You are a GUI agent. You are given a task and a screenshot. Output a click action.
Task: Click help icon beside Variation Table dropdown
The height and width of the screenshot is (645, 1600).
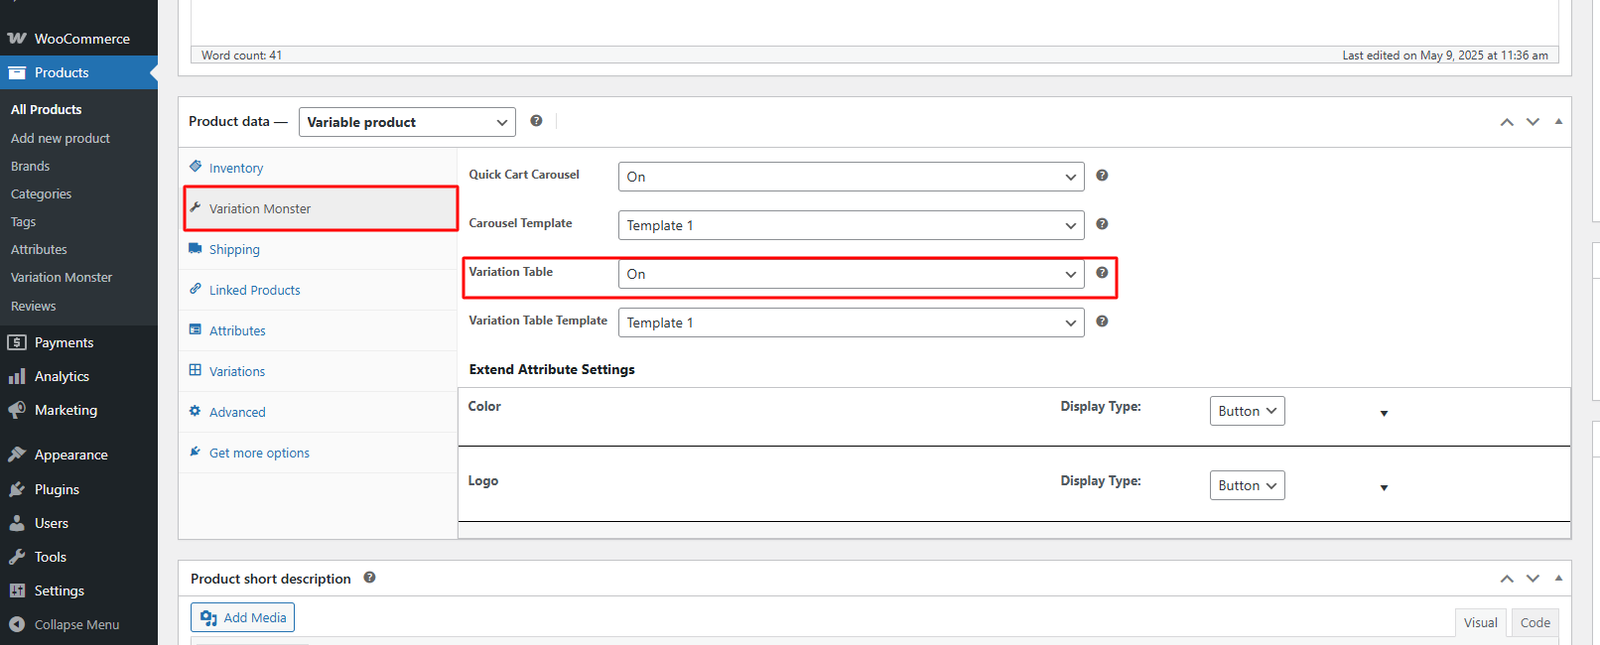tap(1101, 273)
